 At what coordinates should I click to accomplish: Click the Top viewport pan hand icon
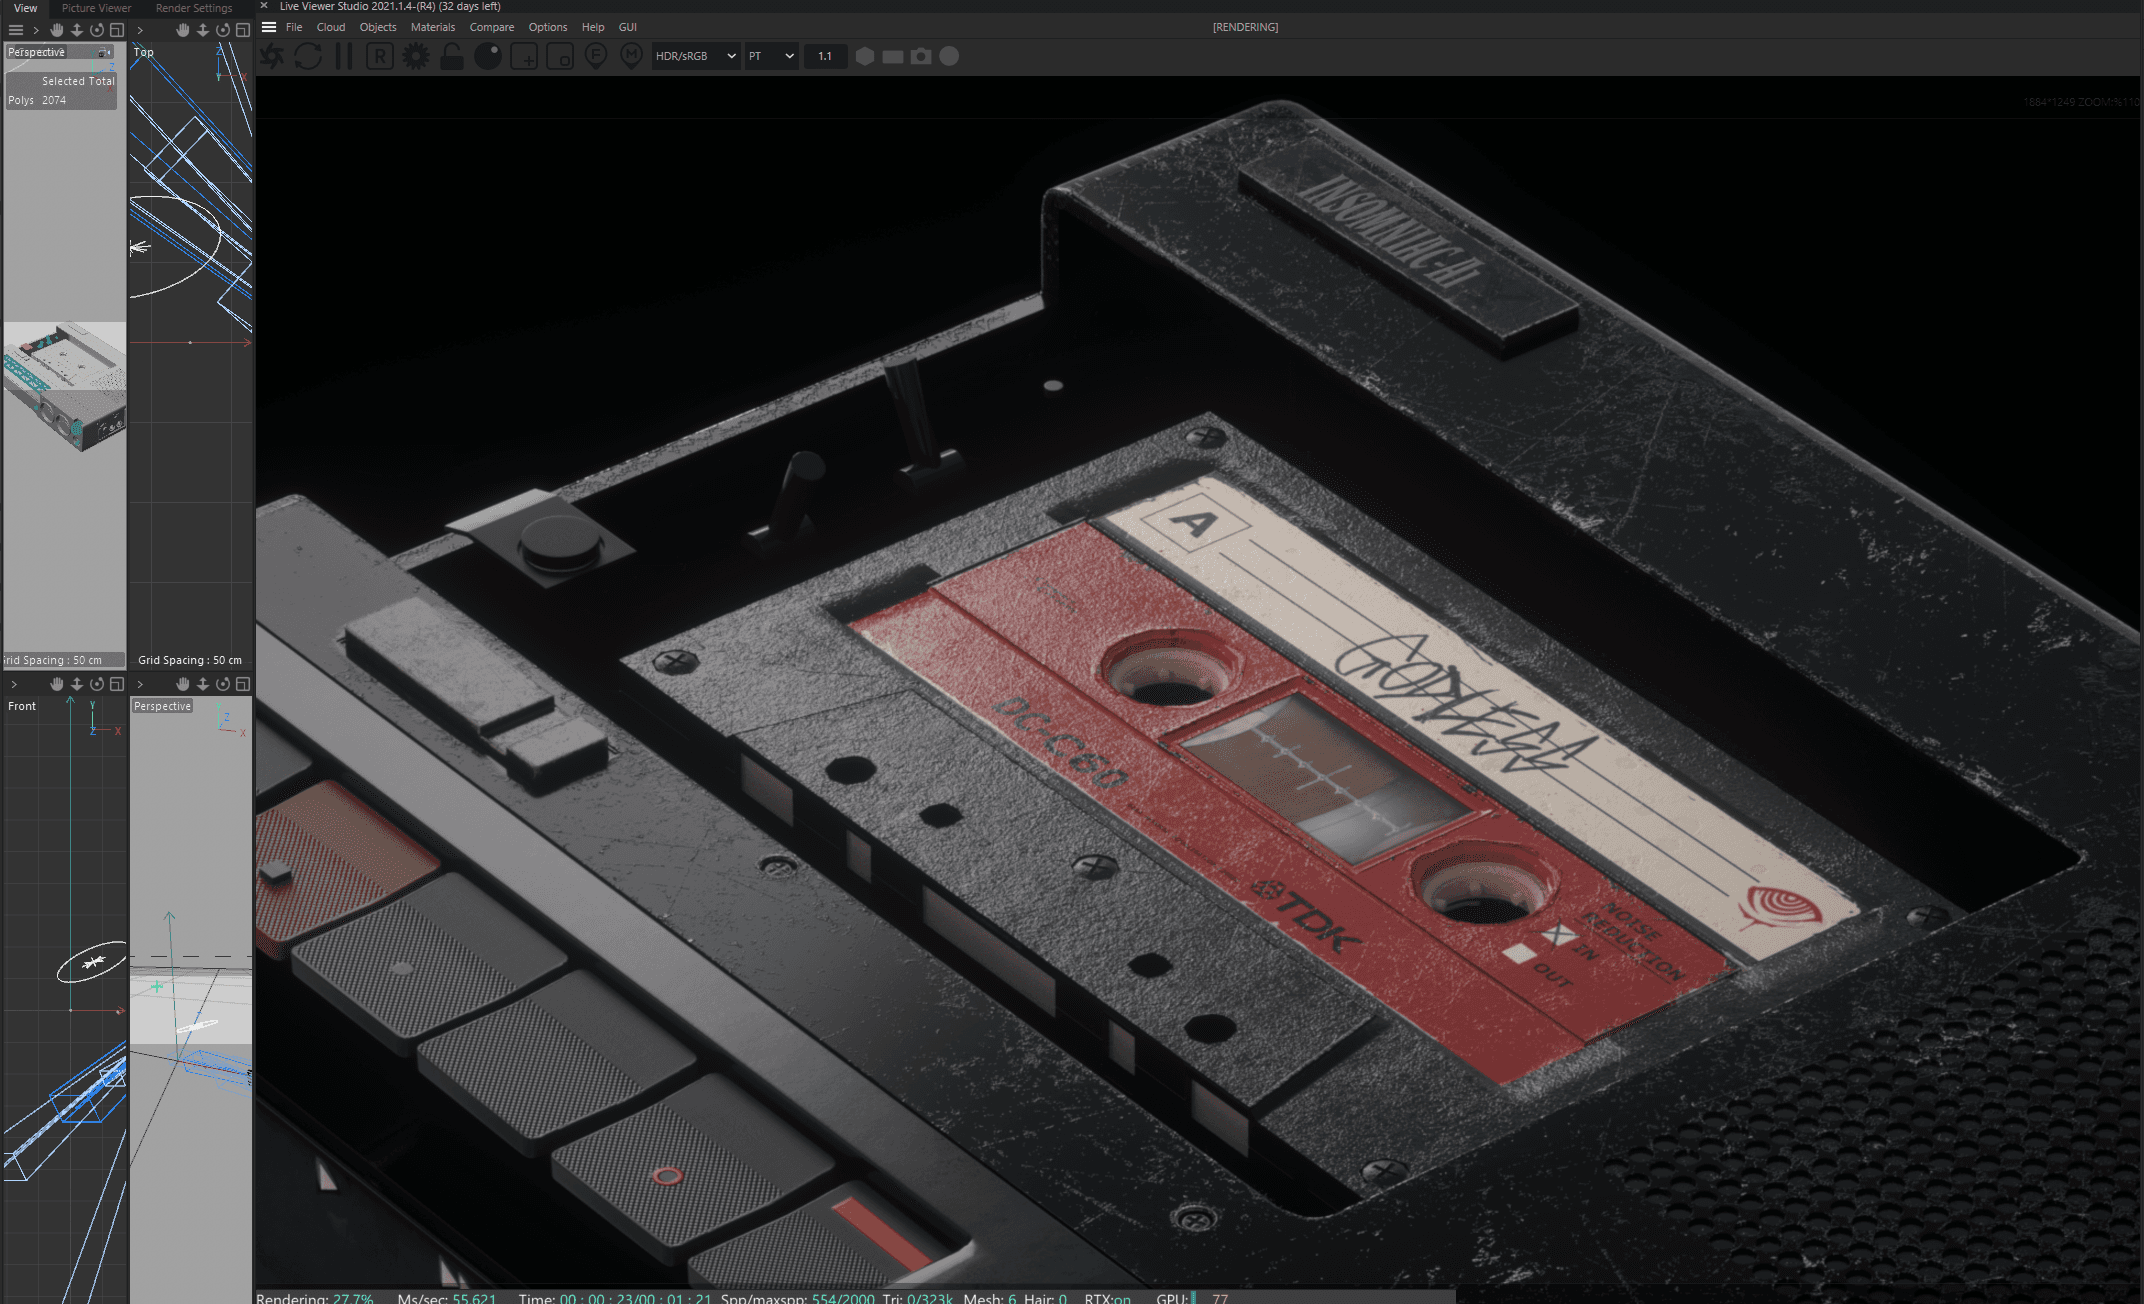182,30
